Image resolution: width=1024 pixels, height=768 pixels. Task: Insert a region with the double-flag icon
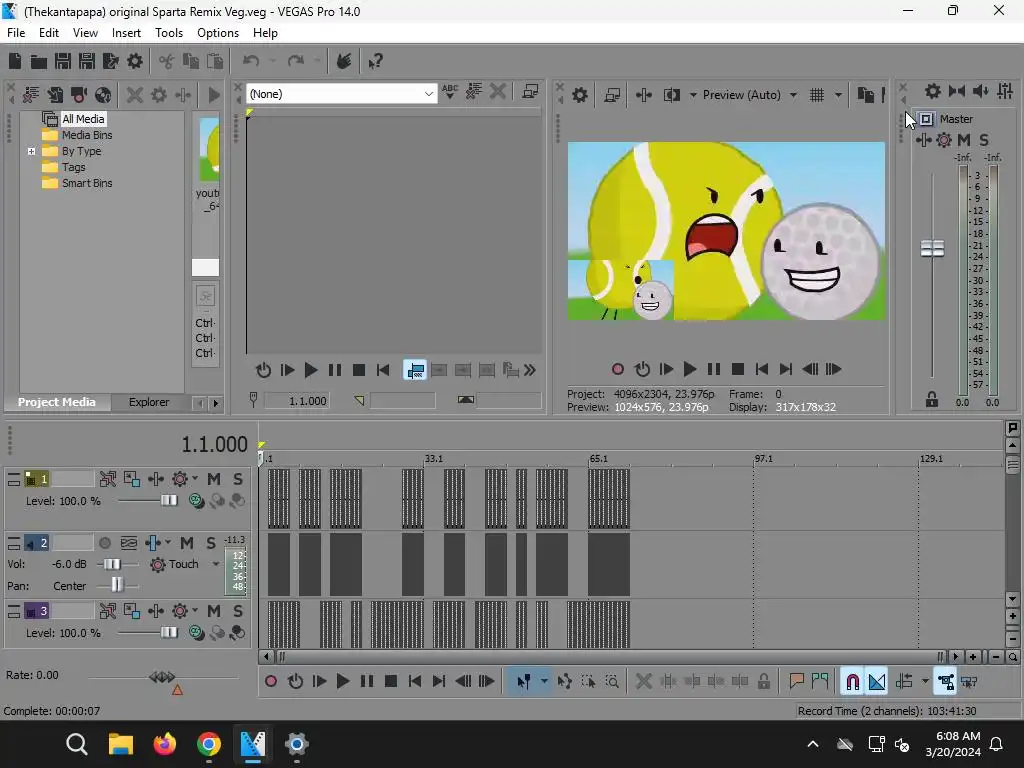tap(820, 682)
